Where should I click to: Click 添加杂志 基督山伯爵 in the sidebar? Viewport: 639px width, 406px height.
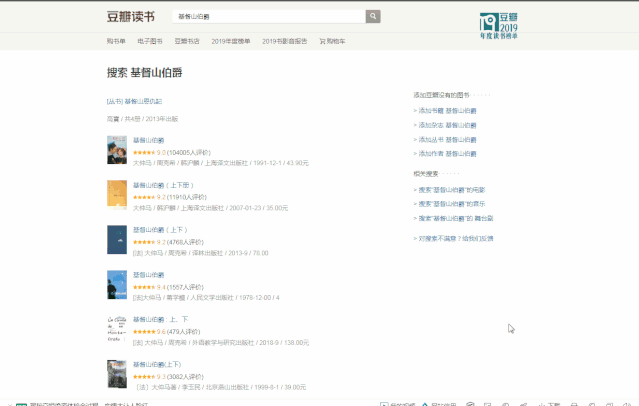(445, 125)
